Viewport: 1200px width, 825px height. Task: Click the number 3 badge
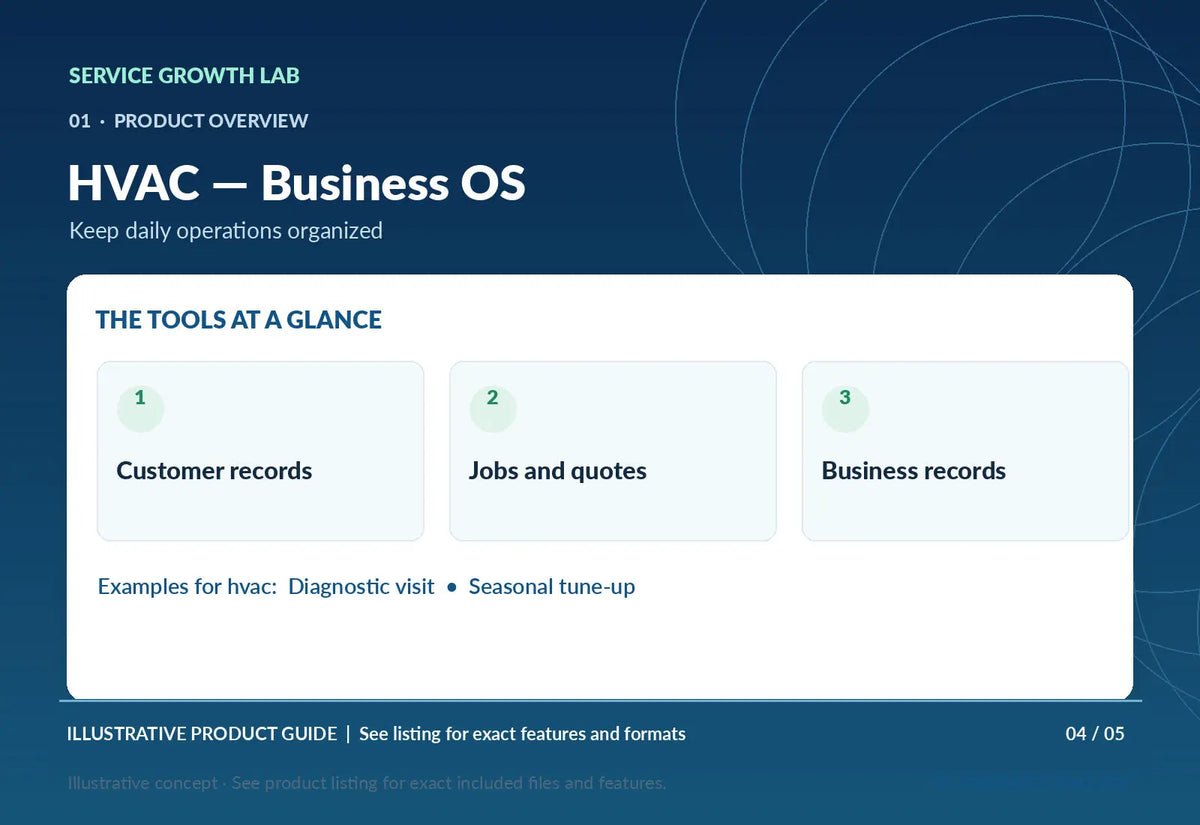pos(845,408)
